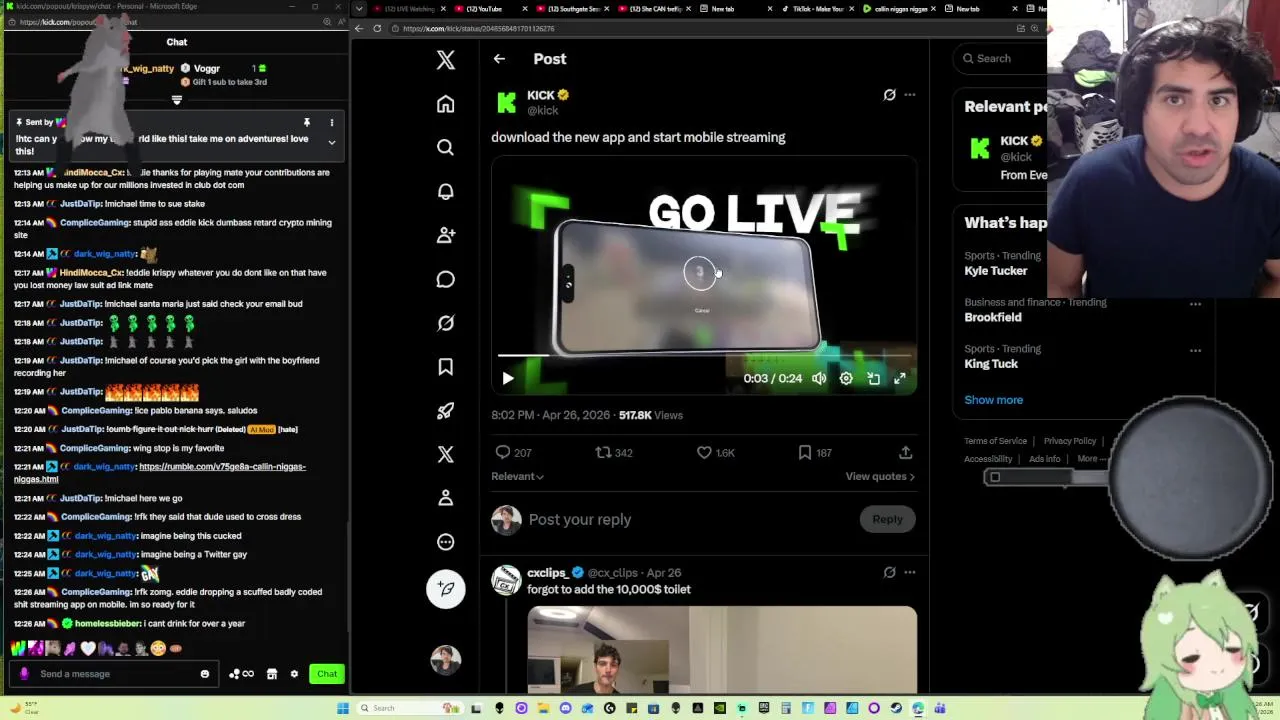Open Premium X icon in sidebar

click(x=446, y=454)
